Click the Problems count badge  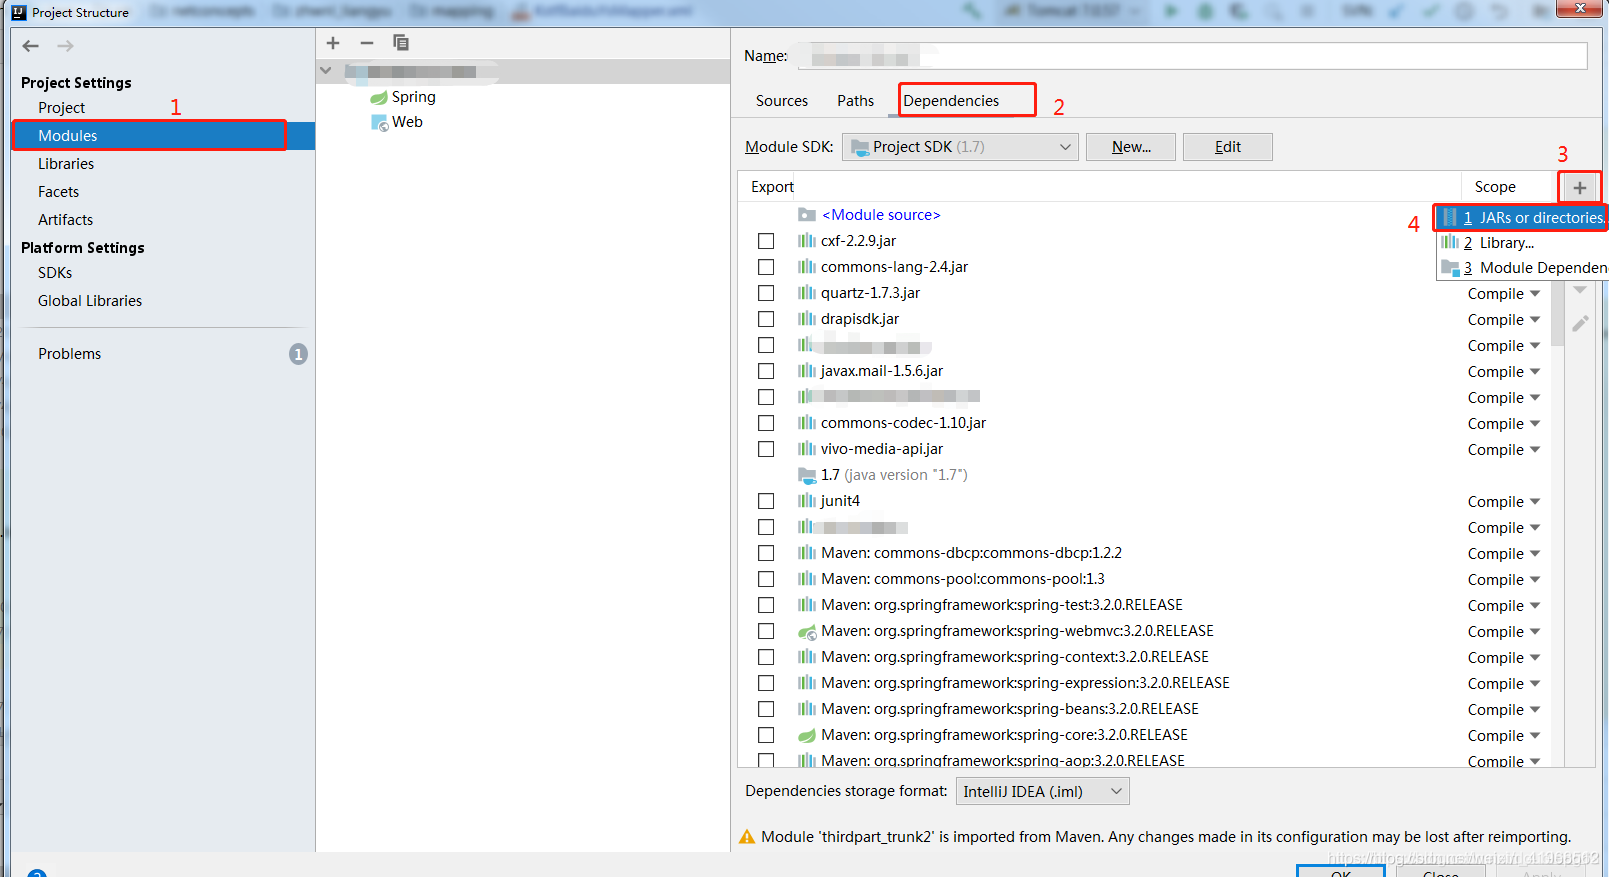(298, 354)
